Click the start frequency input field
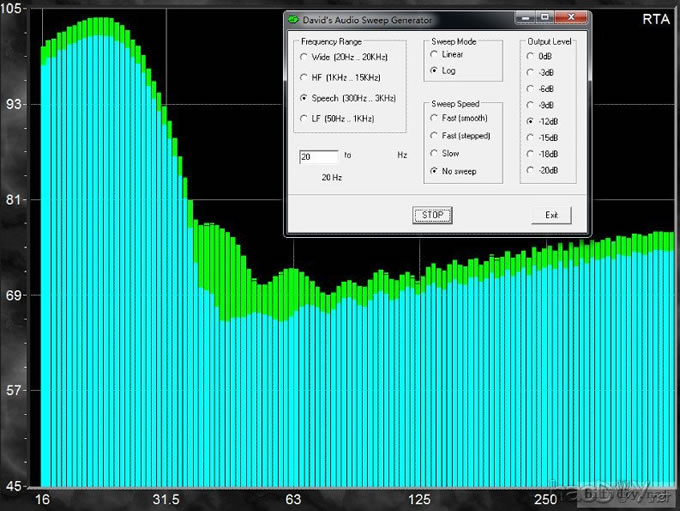This screenshot has width=680, height=511. pos(319,157)
